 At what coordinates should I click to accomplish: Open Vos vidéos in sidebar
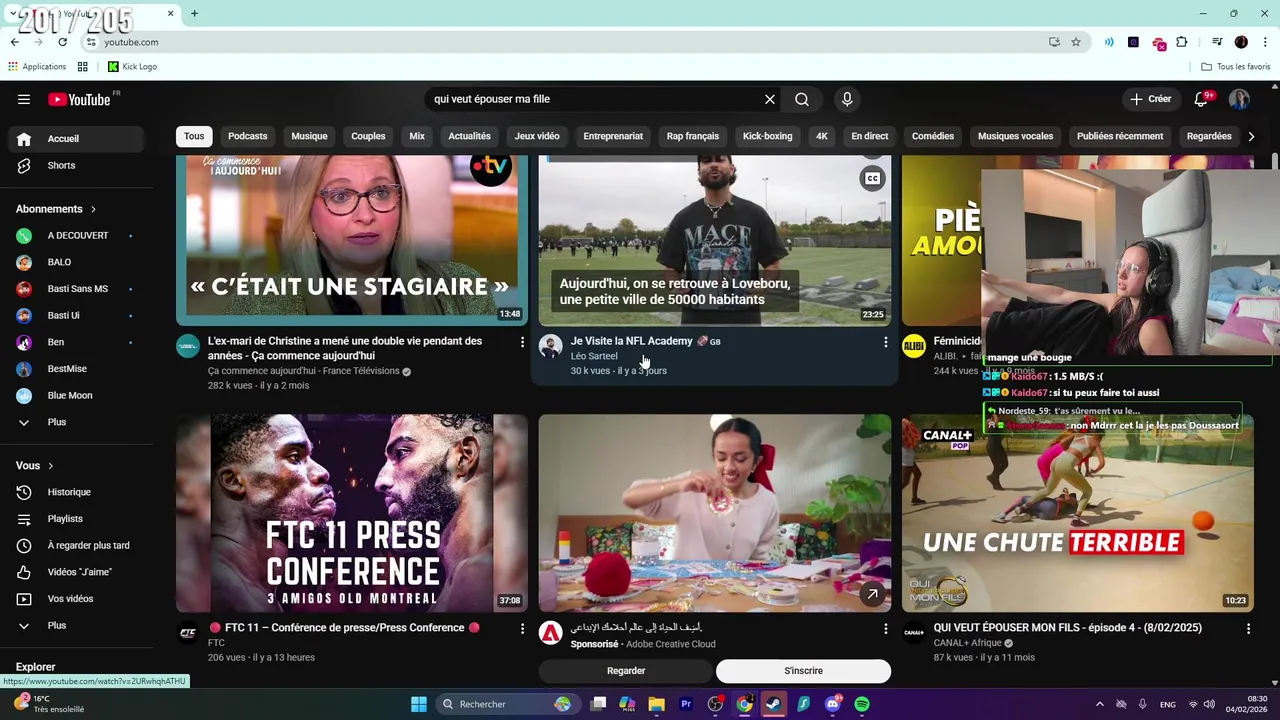coord(78,599)
